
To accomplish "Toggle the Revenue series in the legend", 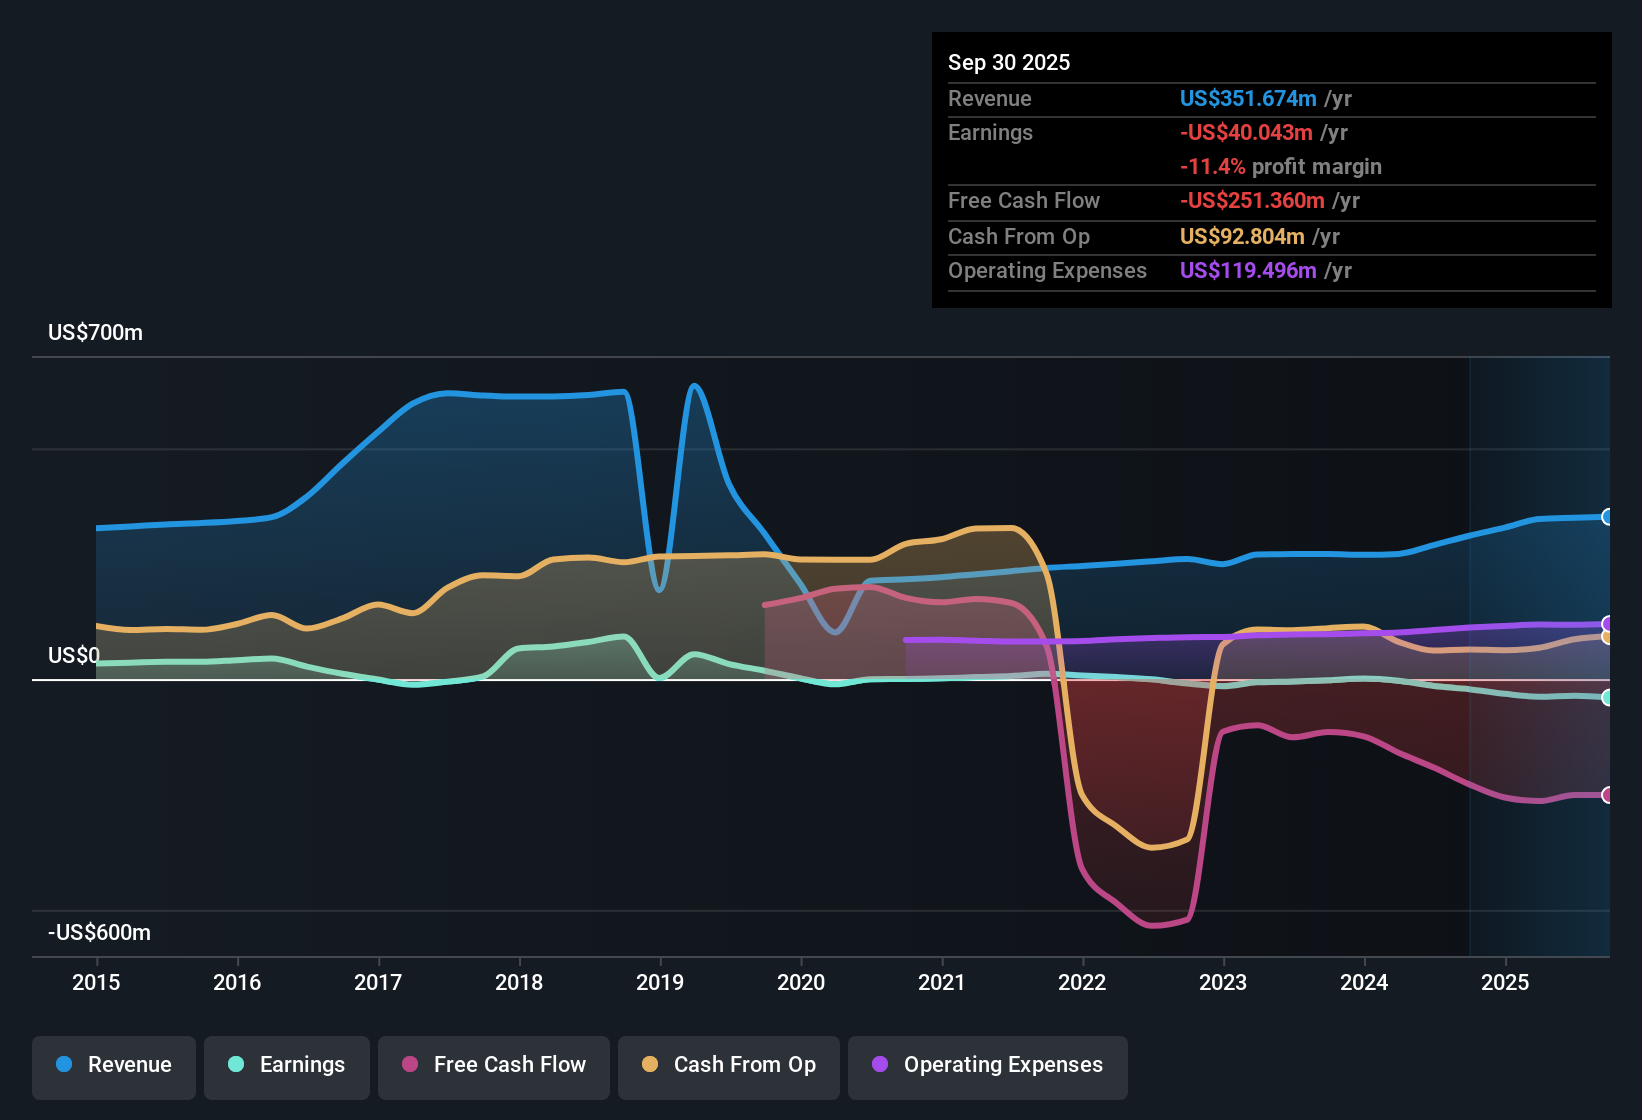I will coord(113,1065).
